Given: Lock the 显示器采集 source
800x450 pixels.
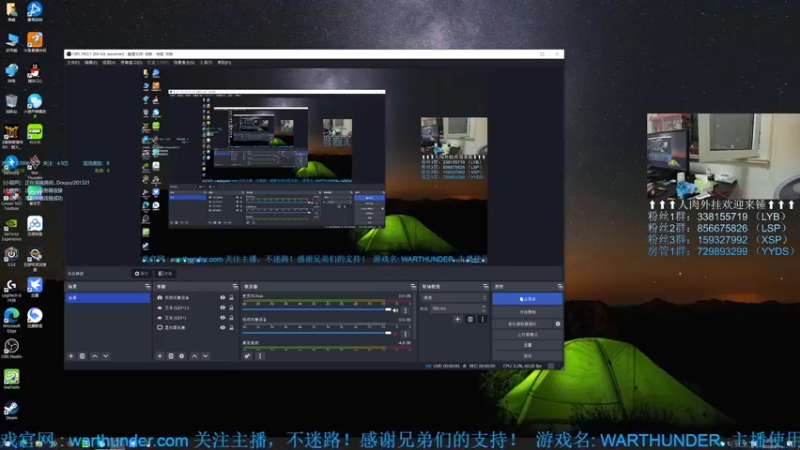Looking at the screenshot, I should pyautogui.click(x=231, y=328).
